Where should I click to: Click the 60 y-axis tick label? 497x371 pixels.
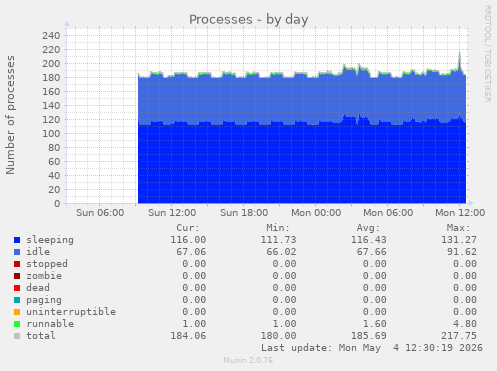click(x=54, y=162)
